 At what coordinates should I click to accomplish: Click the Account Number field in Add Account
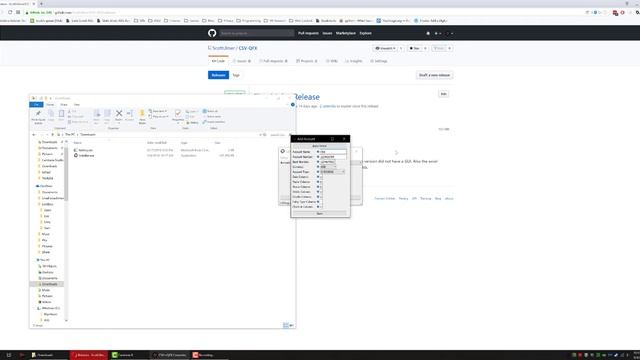(333, 157)
